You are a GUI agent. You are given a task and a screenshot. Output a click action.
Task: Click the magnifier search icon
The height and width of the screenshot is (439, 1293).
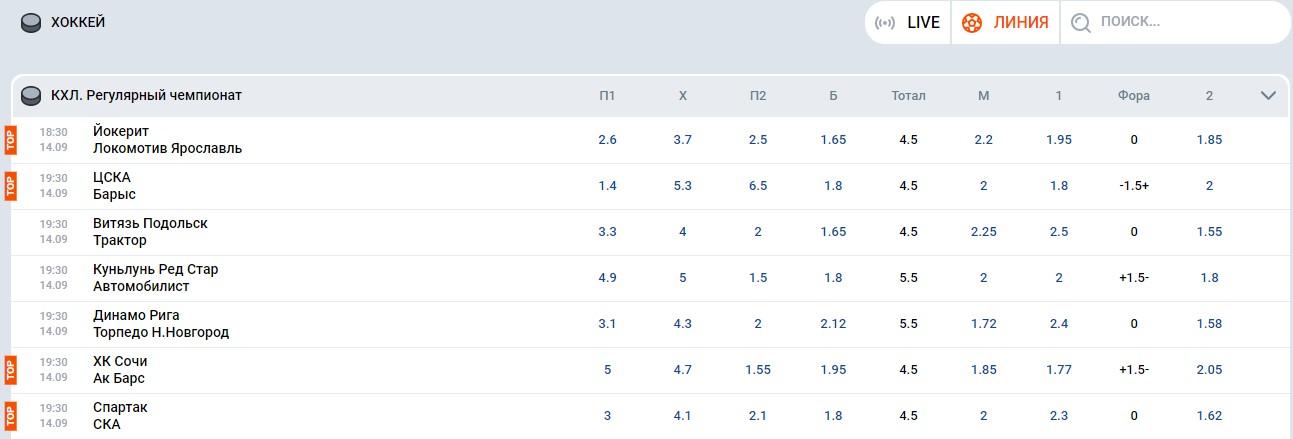[1080, 22]
